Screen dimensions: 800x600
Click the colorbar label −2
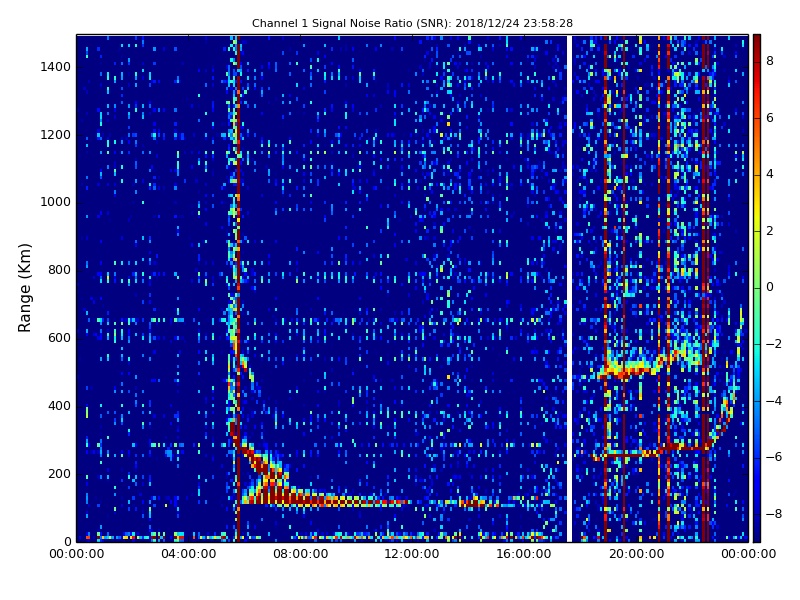tap(774, 344)
